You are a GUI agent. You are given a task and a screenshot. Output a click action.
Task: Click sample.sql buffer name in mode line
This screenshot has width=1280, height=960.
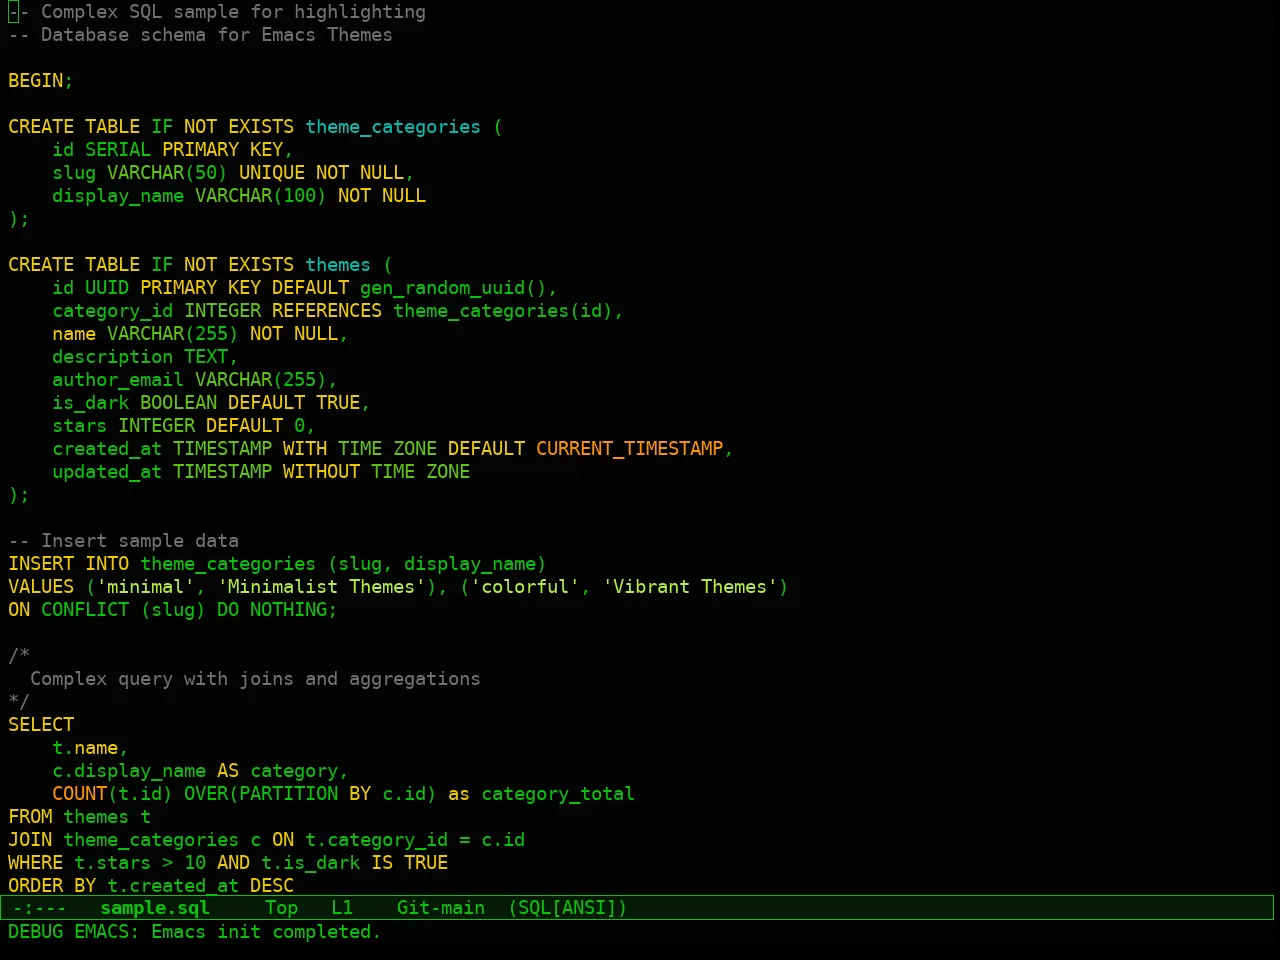(x=155, y=908)
